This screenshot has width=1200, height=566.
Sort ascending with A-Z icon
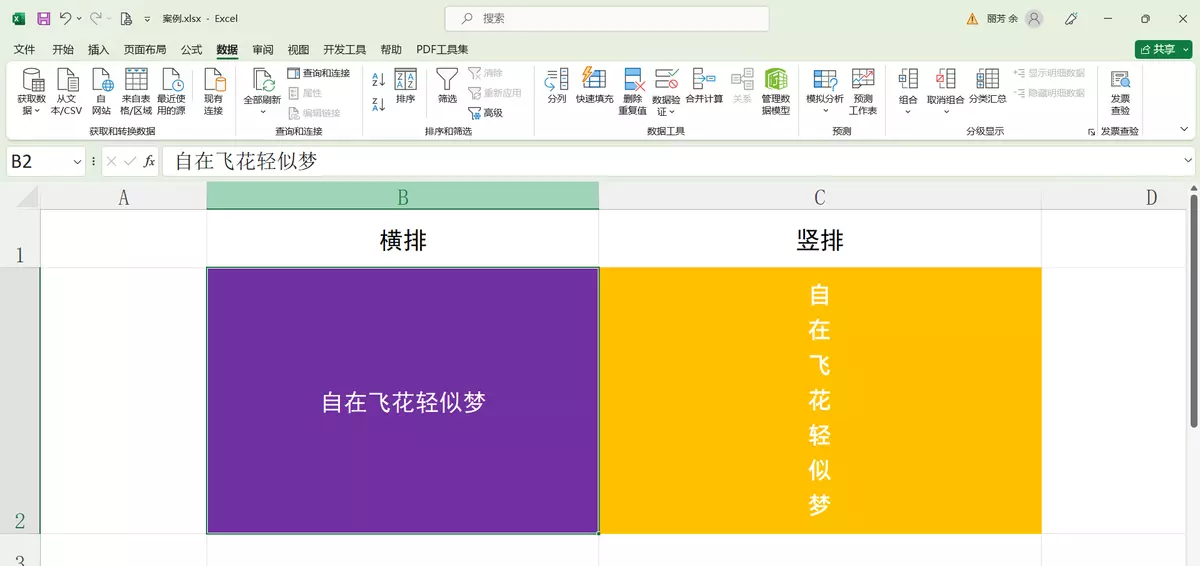point(378,79)
